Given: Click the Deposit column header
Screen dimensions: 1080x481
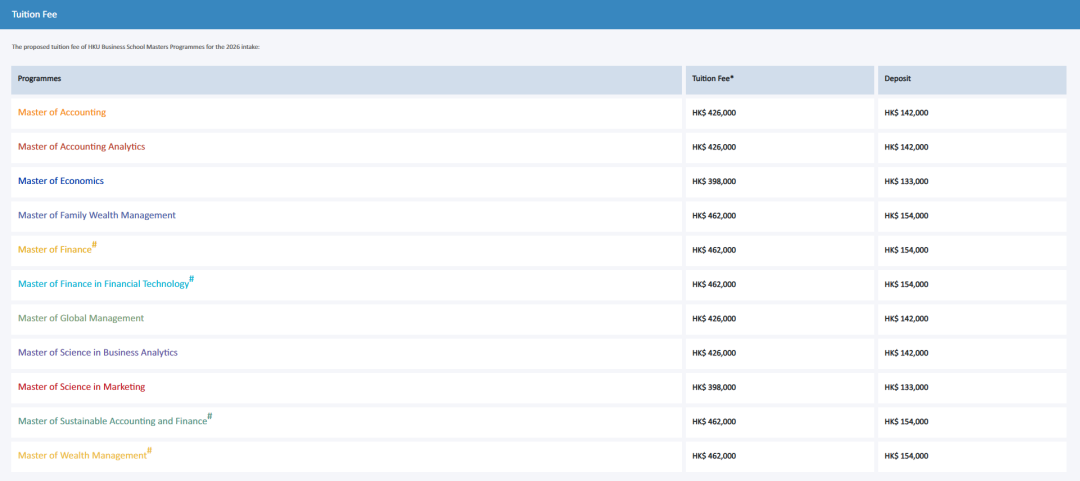Looking at the screenshot, I should coord(897,78).
